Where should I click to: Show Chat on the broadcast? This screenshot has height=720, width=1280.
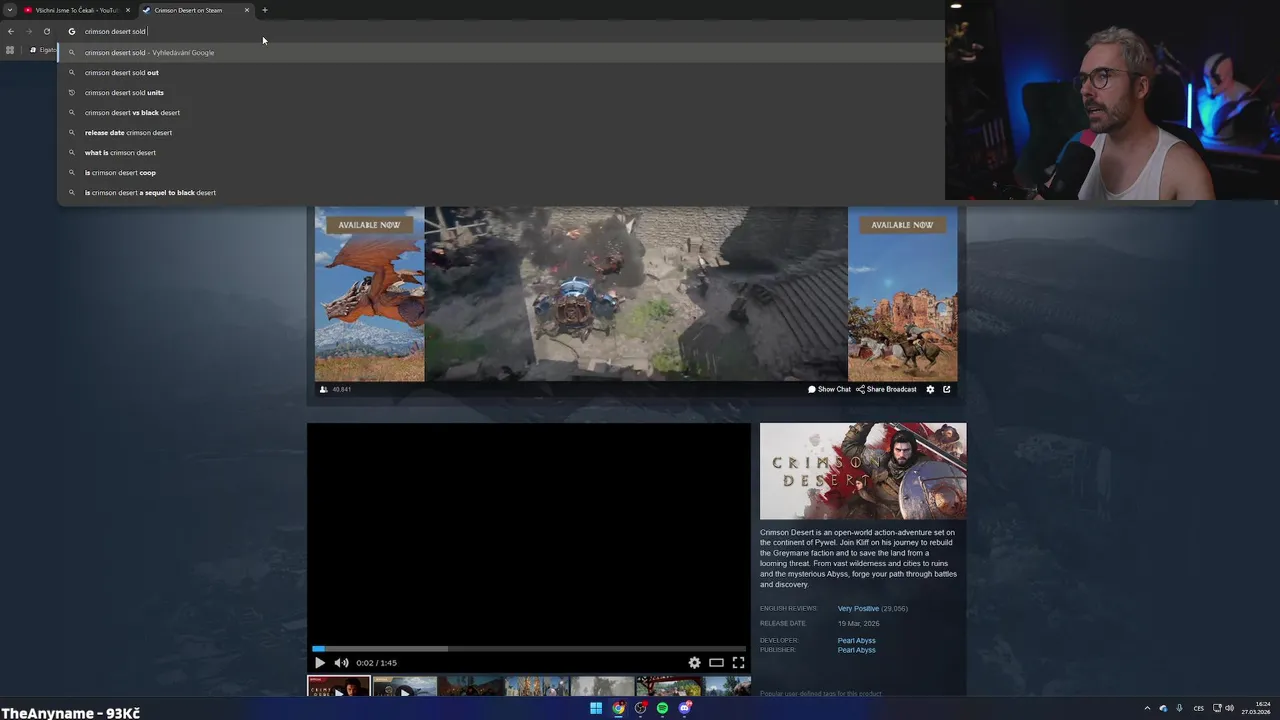click(829, 389)
